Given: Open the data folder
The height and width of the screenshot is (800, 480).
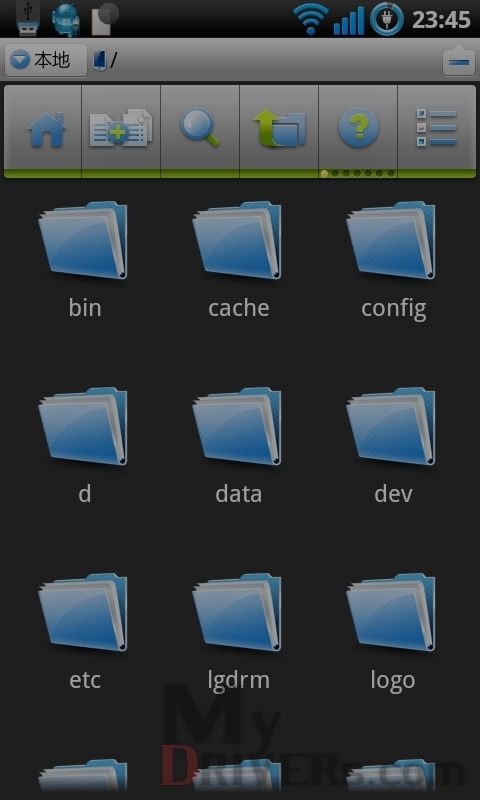Looking at the screenshot, I should [x=238, y=446].
